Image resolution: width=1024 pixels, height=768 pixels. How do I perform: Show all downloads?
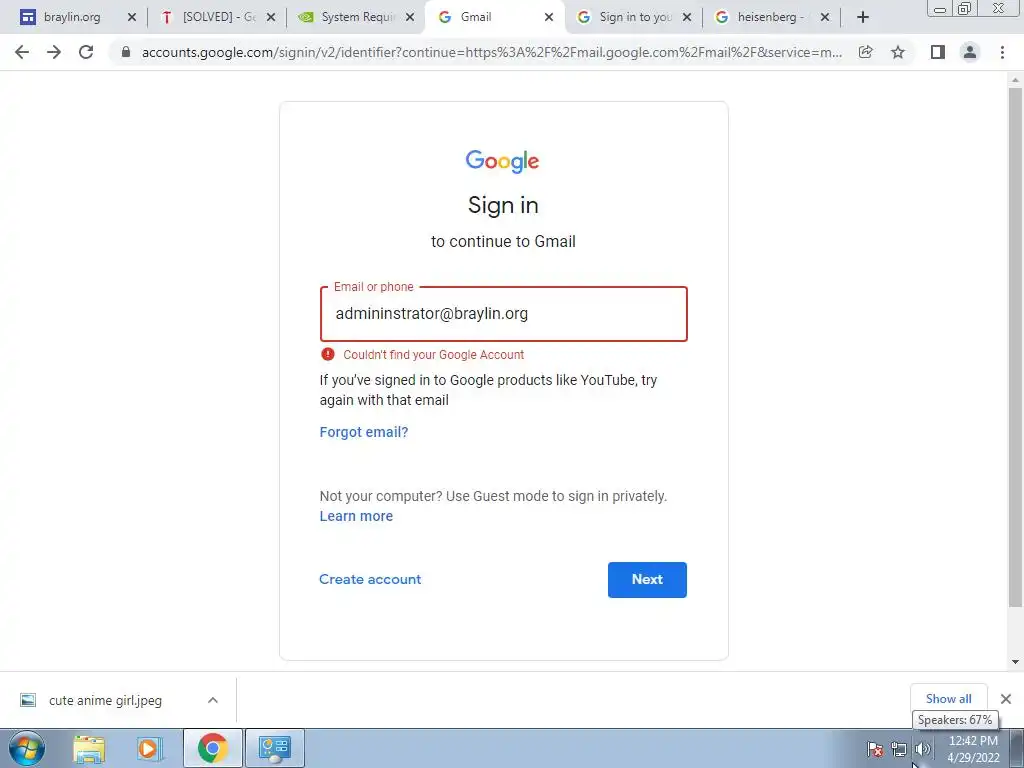pyautogui.click(x=948, y=699)
